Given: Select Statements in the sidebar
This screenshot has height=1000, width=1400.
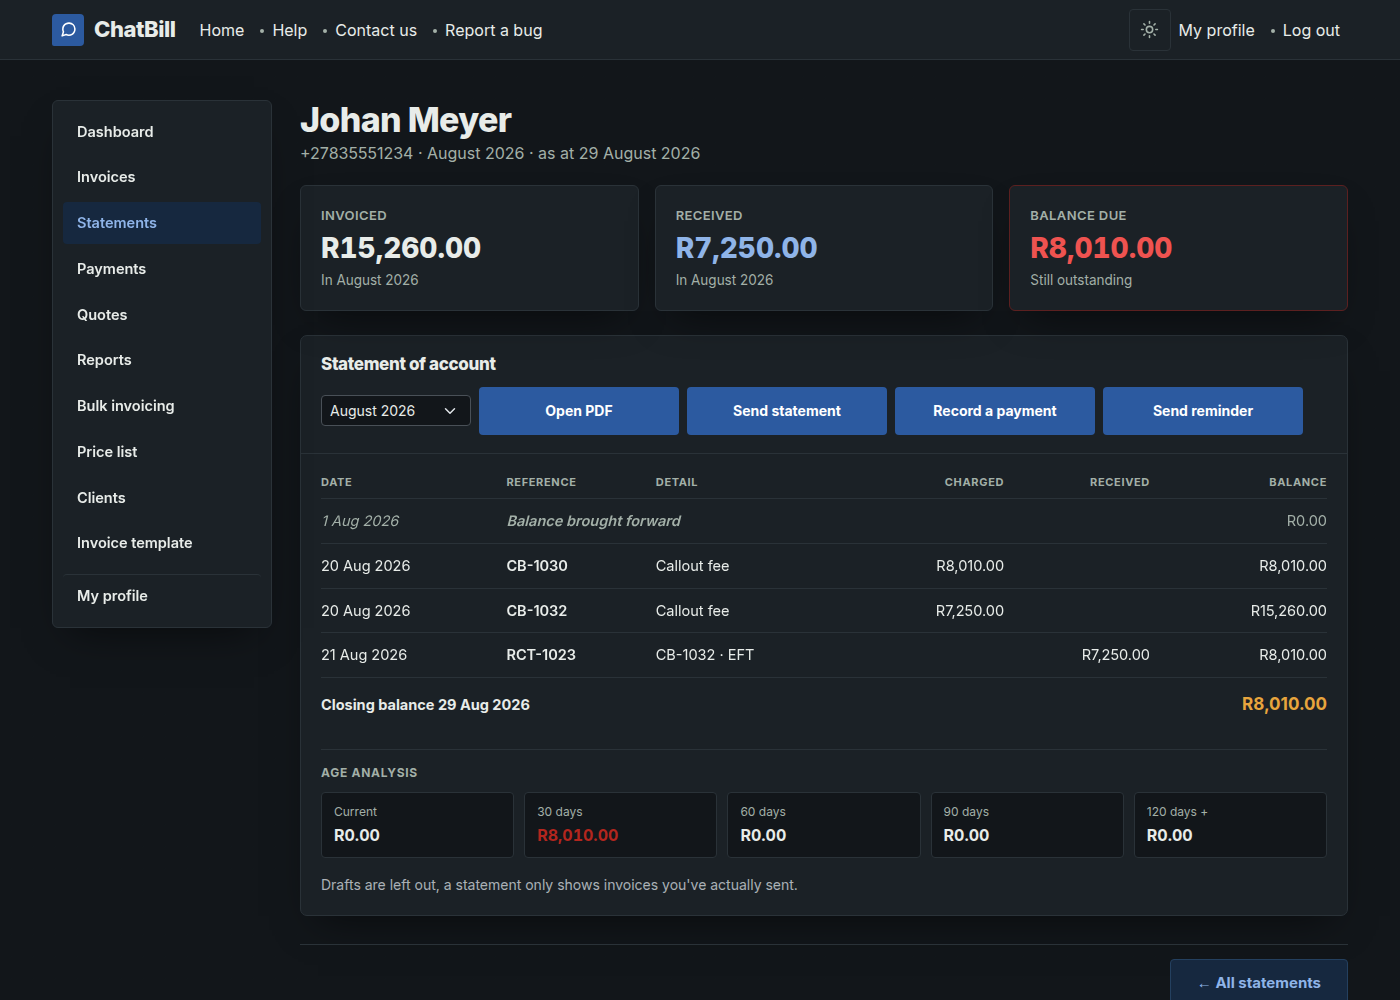Looking at the screenshot, I should tap(162, 223).
